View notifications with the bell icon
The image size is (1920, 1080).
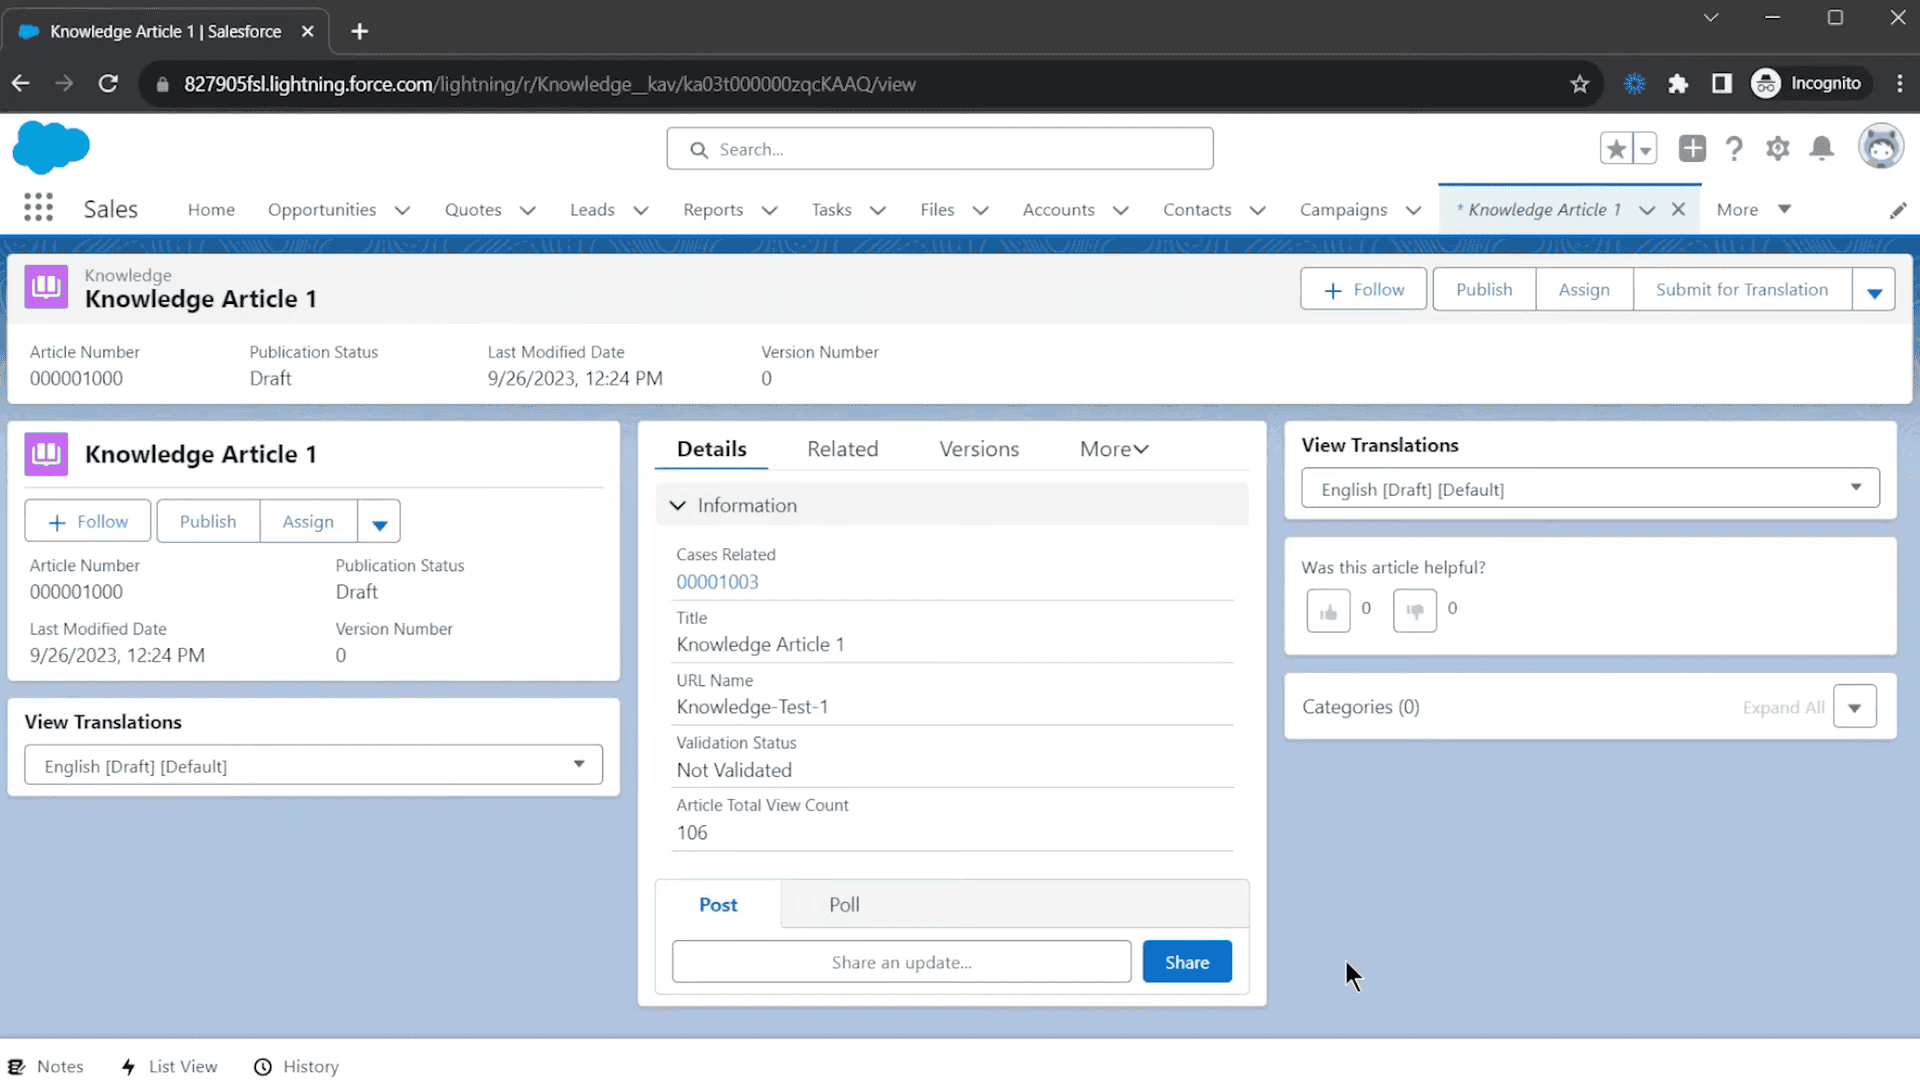pos(1822,148)
